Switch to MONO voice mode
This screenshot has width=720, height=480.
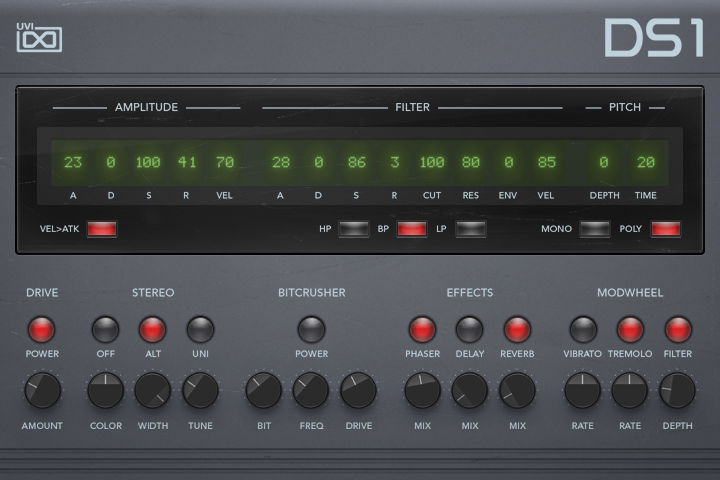pos(595,229)
